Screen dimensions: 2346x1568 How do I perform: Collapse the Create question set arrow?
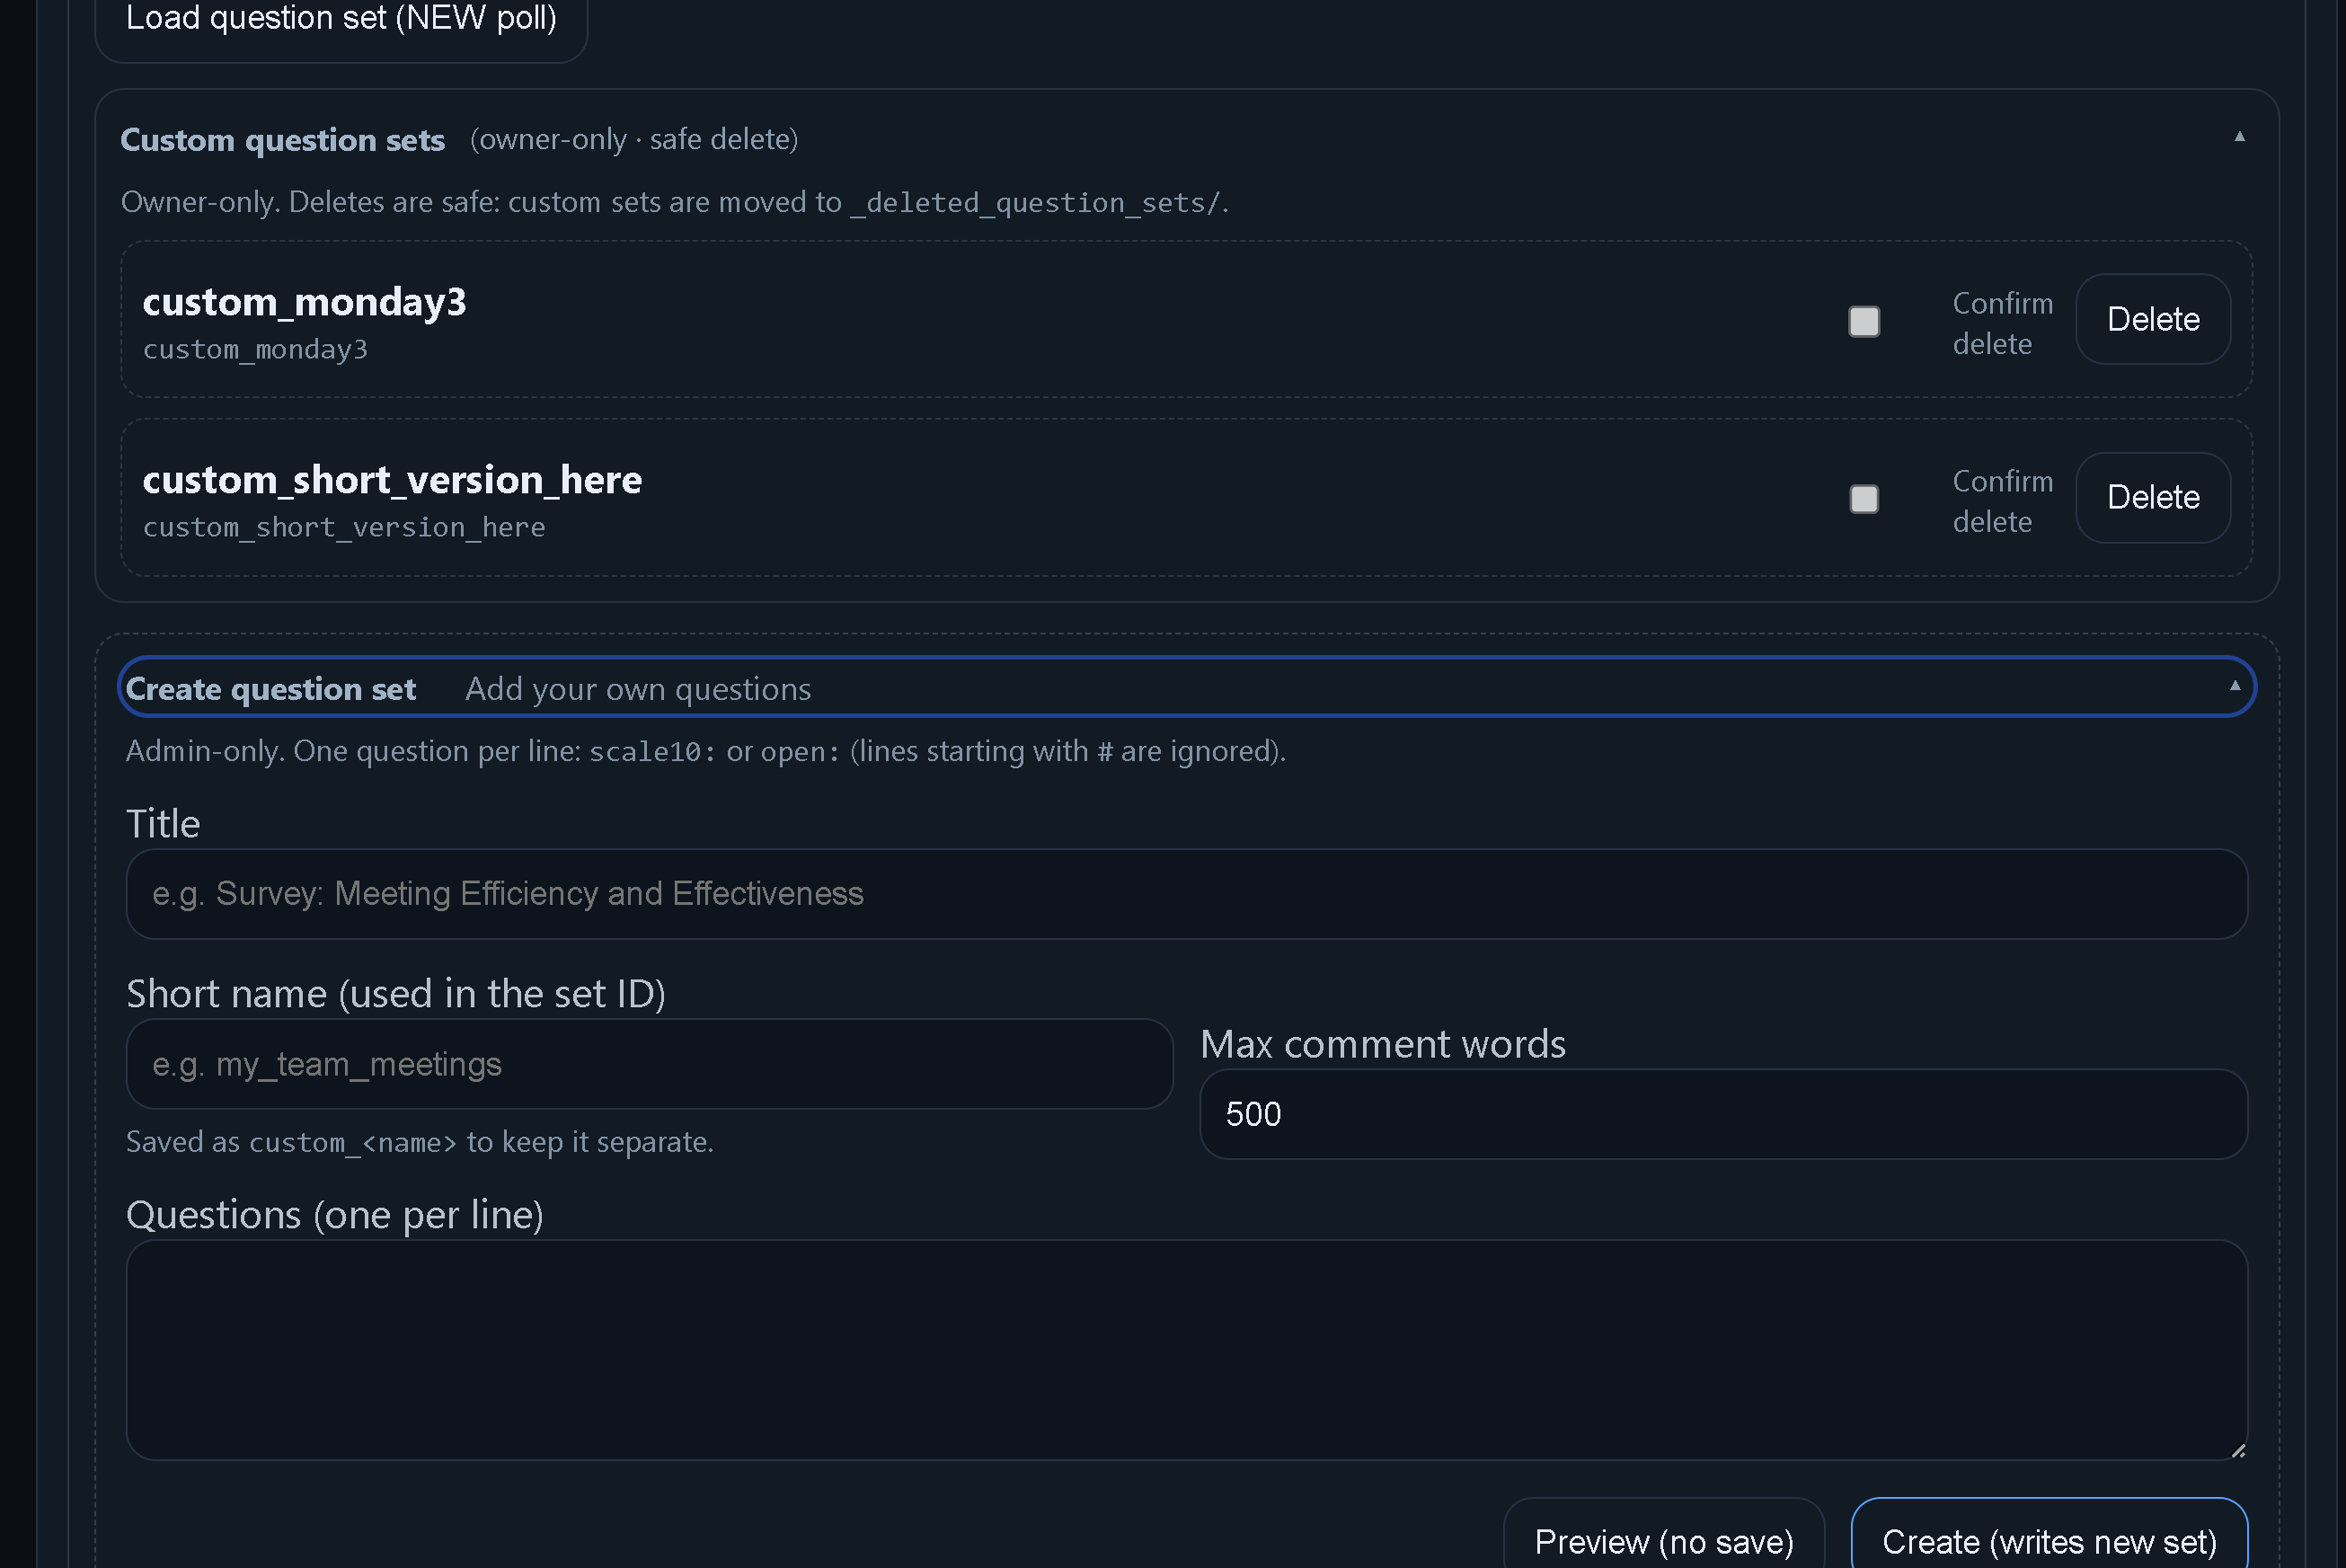2234,686
